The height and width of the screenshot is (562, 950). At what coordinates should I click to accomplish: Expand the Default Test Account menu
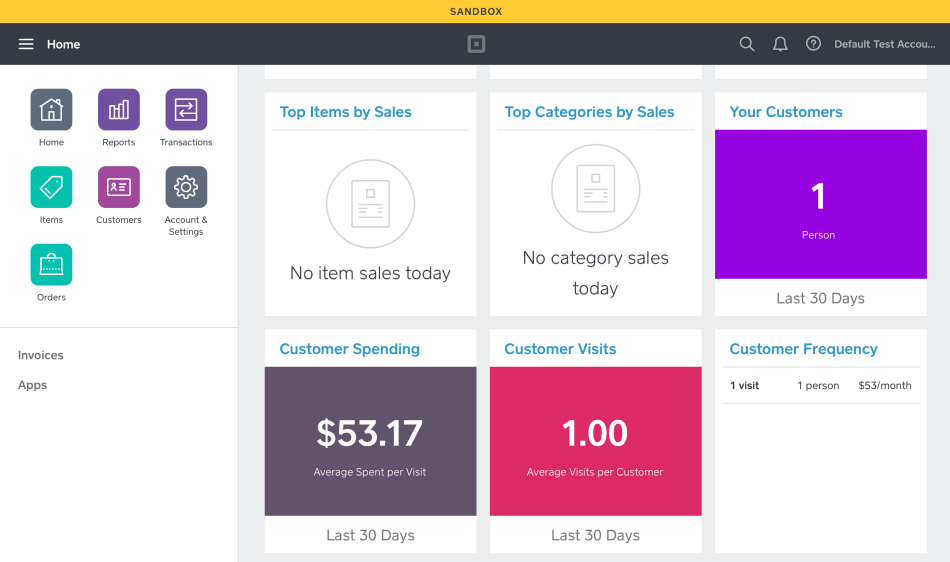pos(884,44)
